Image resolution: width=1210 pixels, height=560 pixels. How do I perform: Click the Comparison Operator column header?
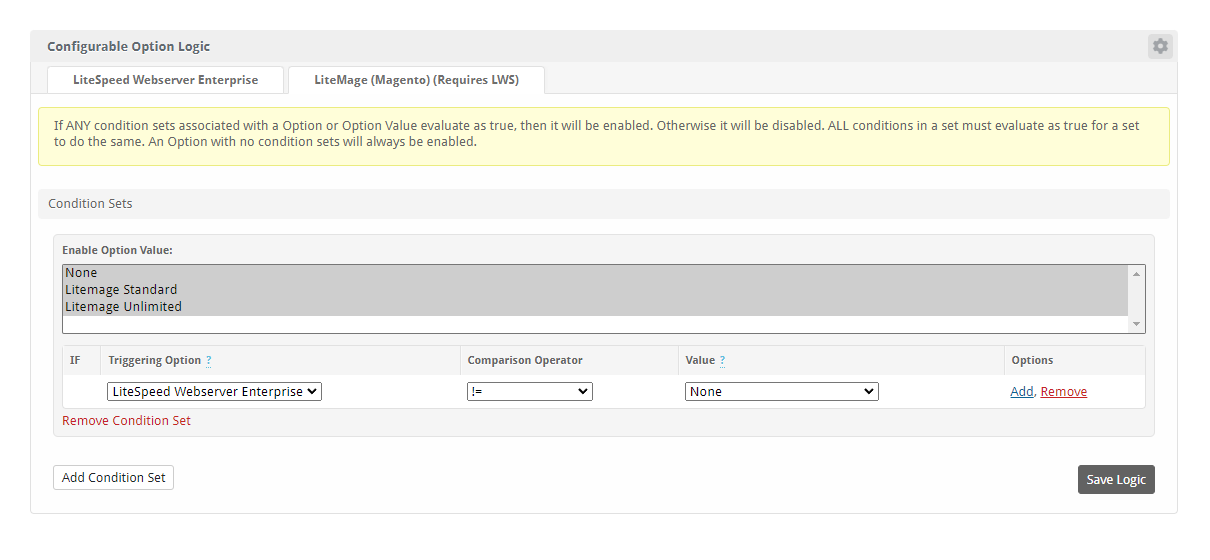[x=525, y=360]
